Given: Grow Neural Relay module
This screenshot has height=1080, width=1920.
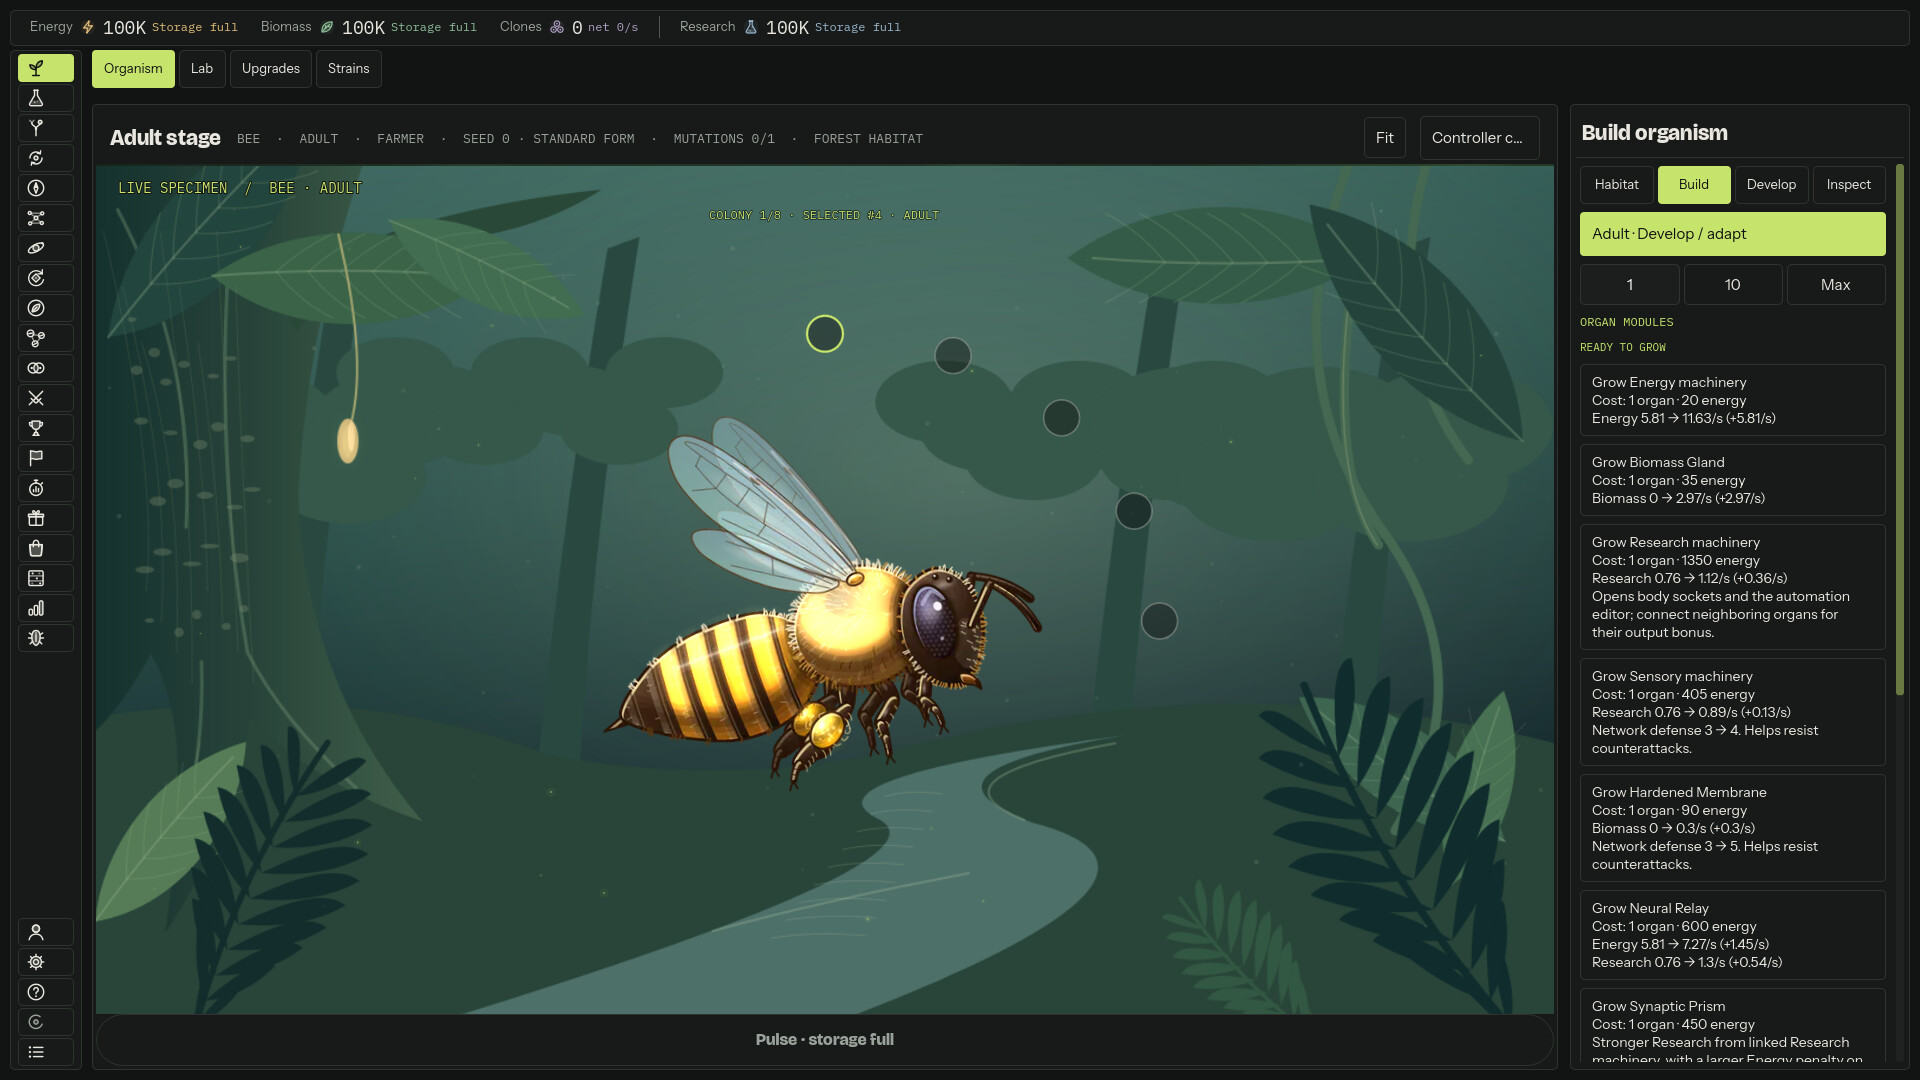Looking at the screenshot, I should coord(1732,935).
